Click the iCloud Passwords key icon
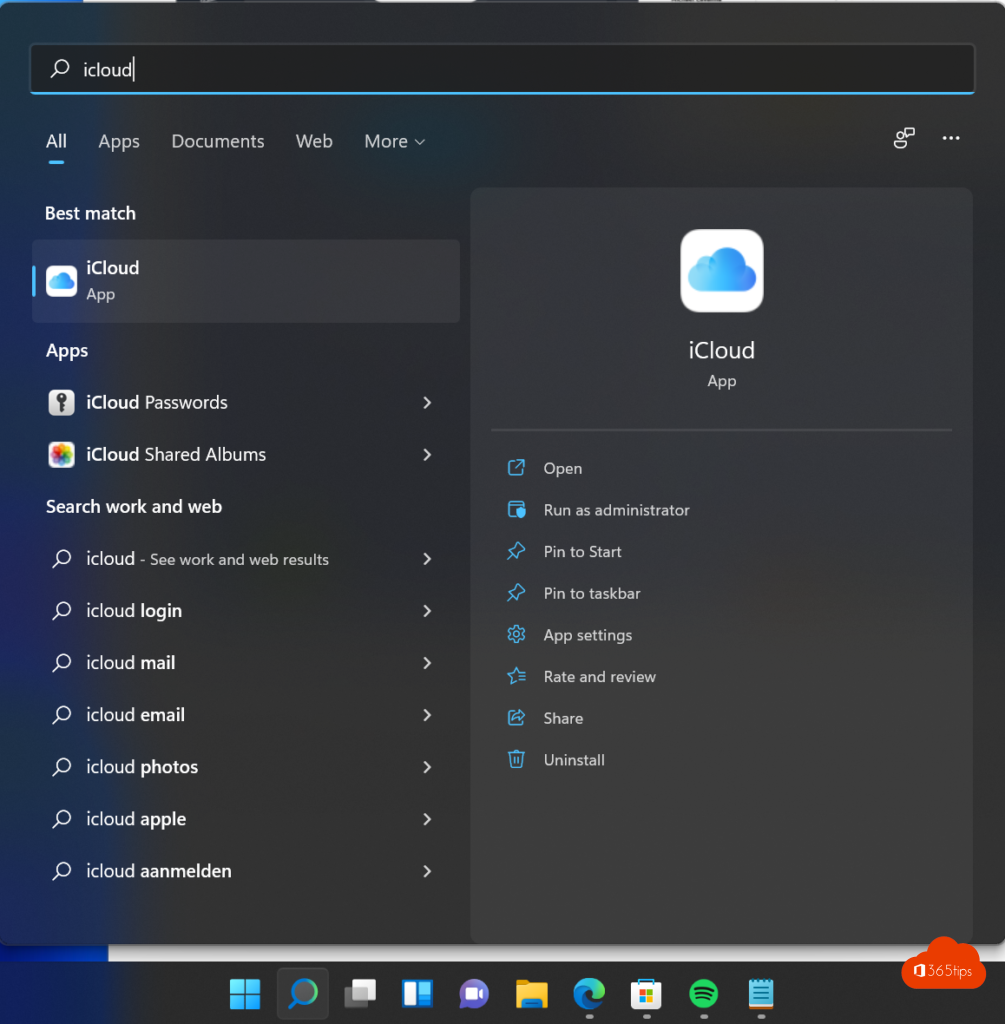 point(62,403)
